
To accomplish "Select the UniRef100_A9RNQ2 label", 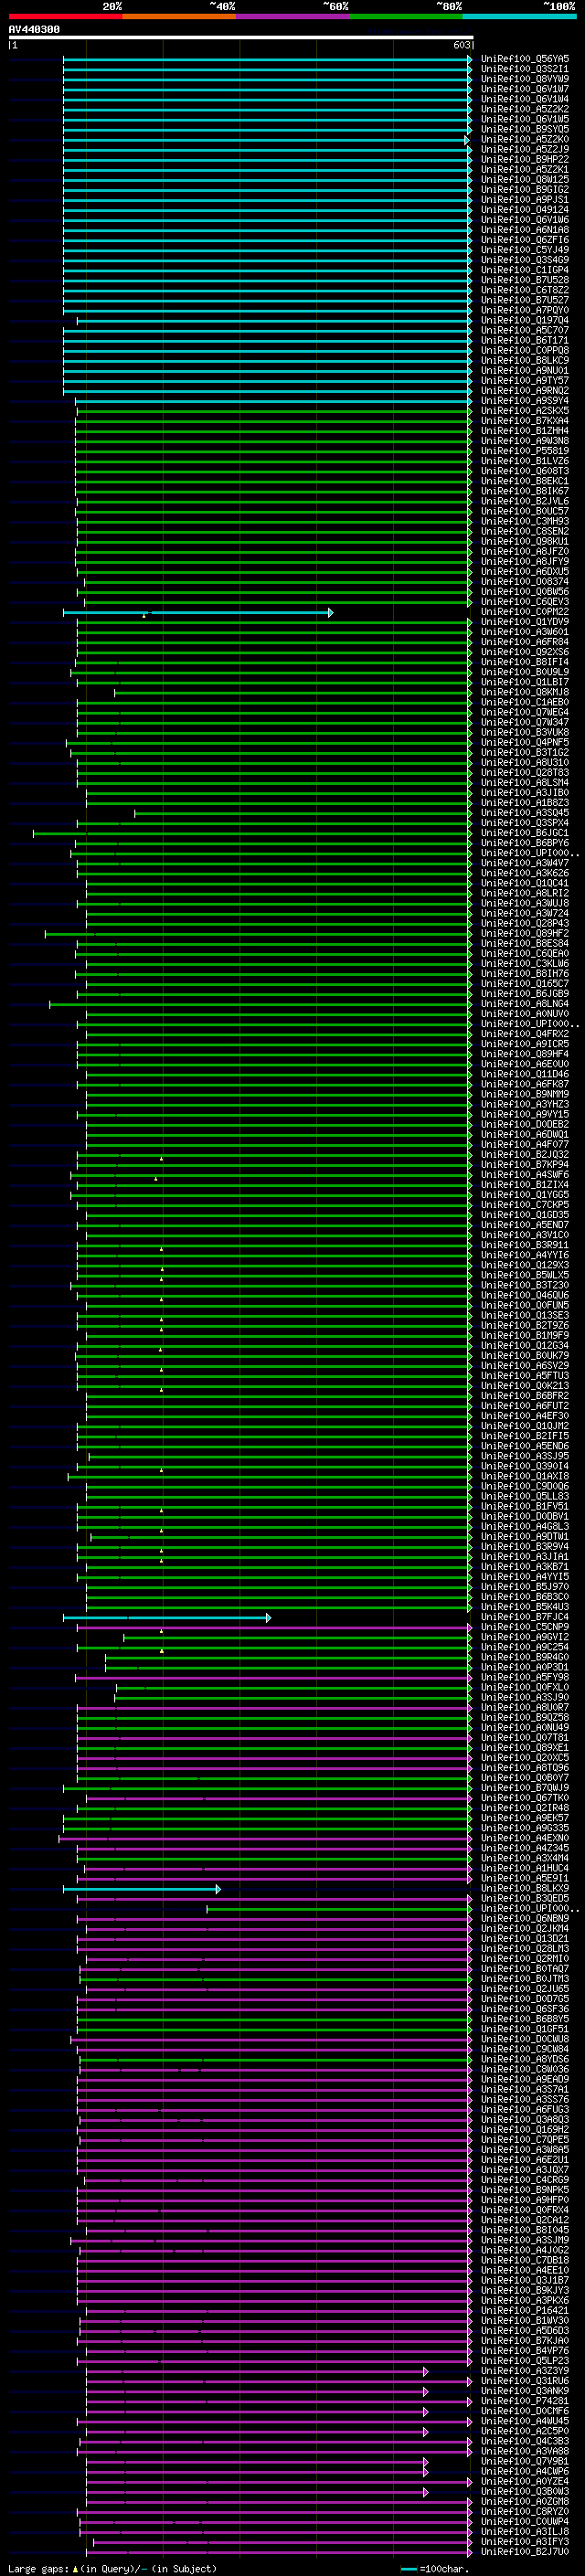I will [x=525, y=391].
